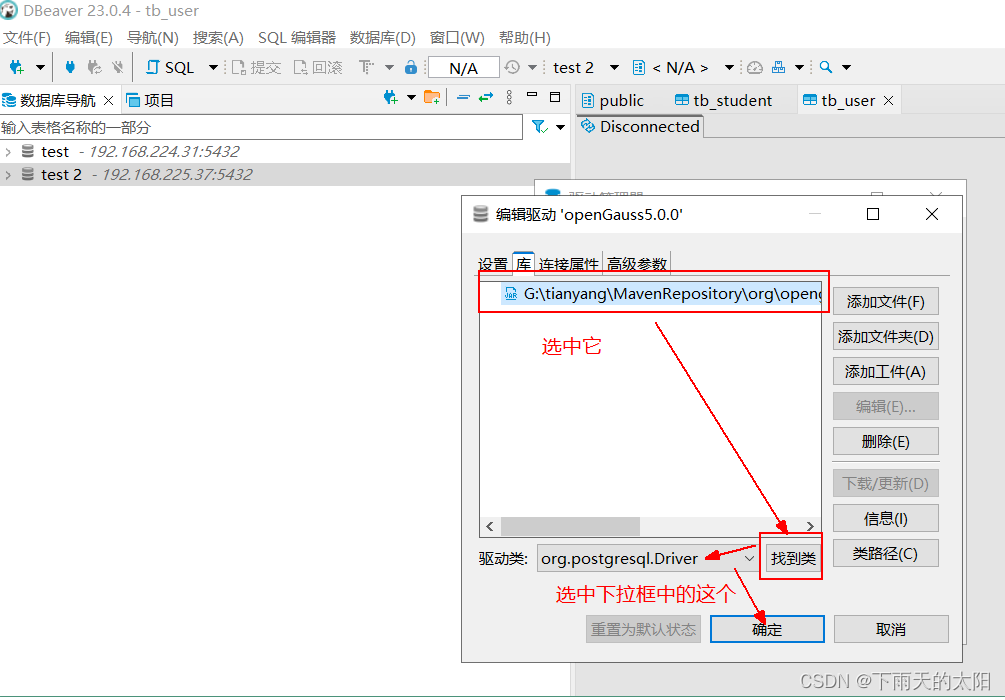Open the 帮助(H) menu
The height and width of the screenshot is (700, 1005).
(525, 38)
